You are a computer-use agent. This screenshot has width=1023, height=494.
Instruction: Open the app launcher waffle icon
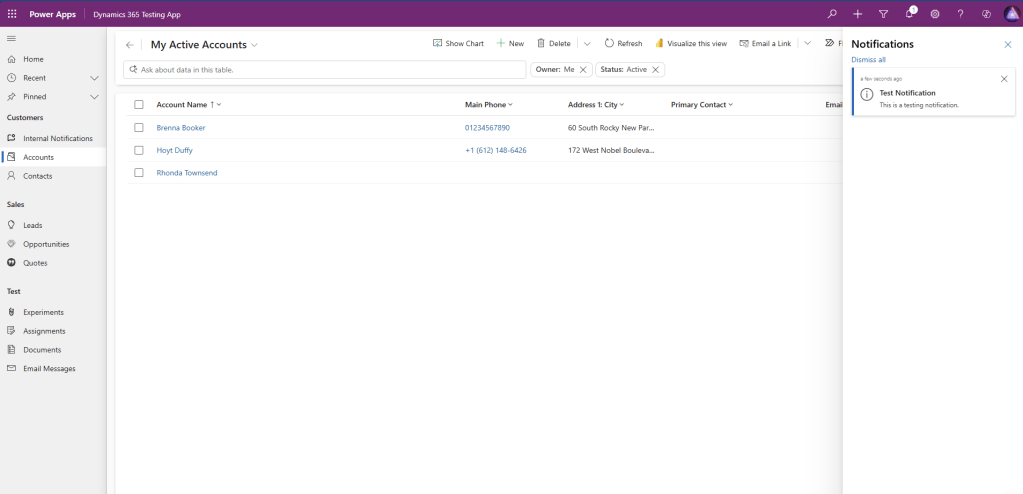coord(12,14)
